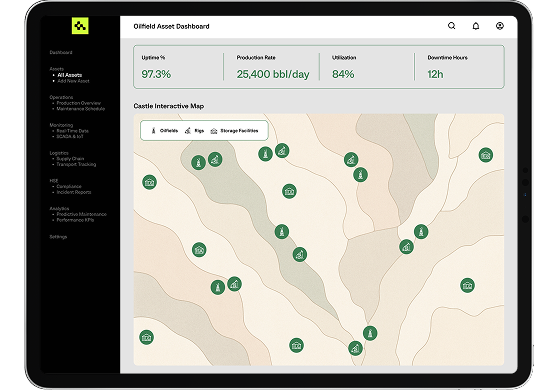Select the rig marker nearest the legend's right edge
Image resolution: width=560 pixels, height=391 pixels.
pos(282,151)
